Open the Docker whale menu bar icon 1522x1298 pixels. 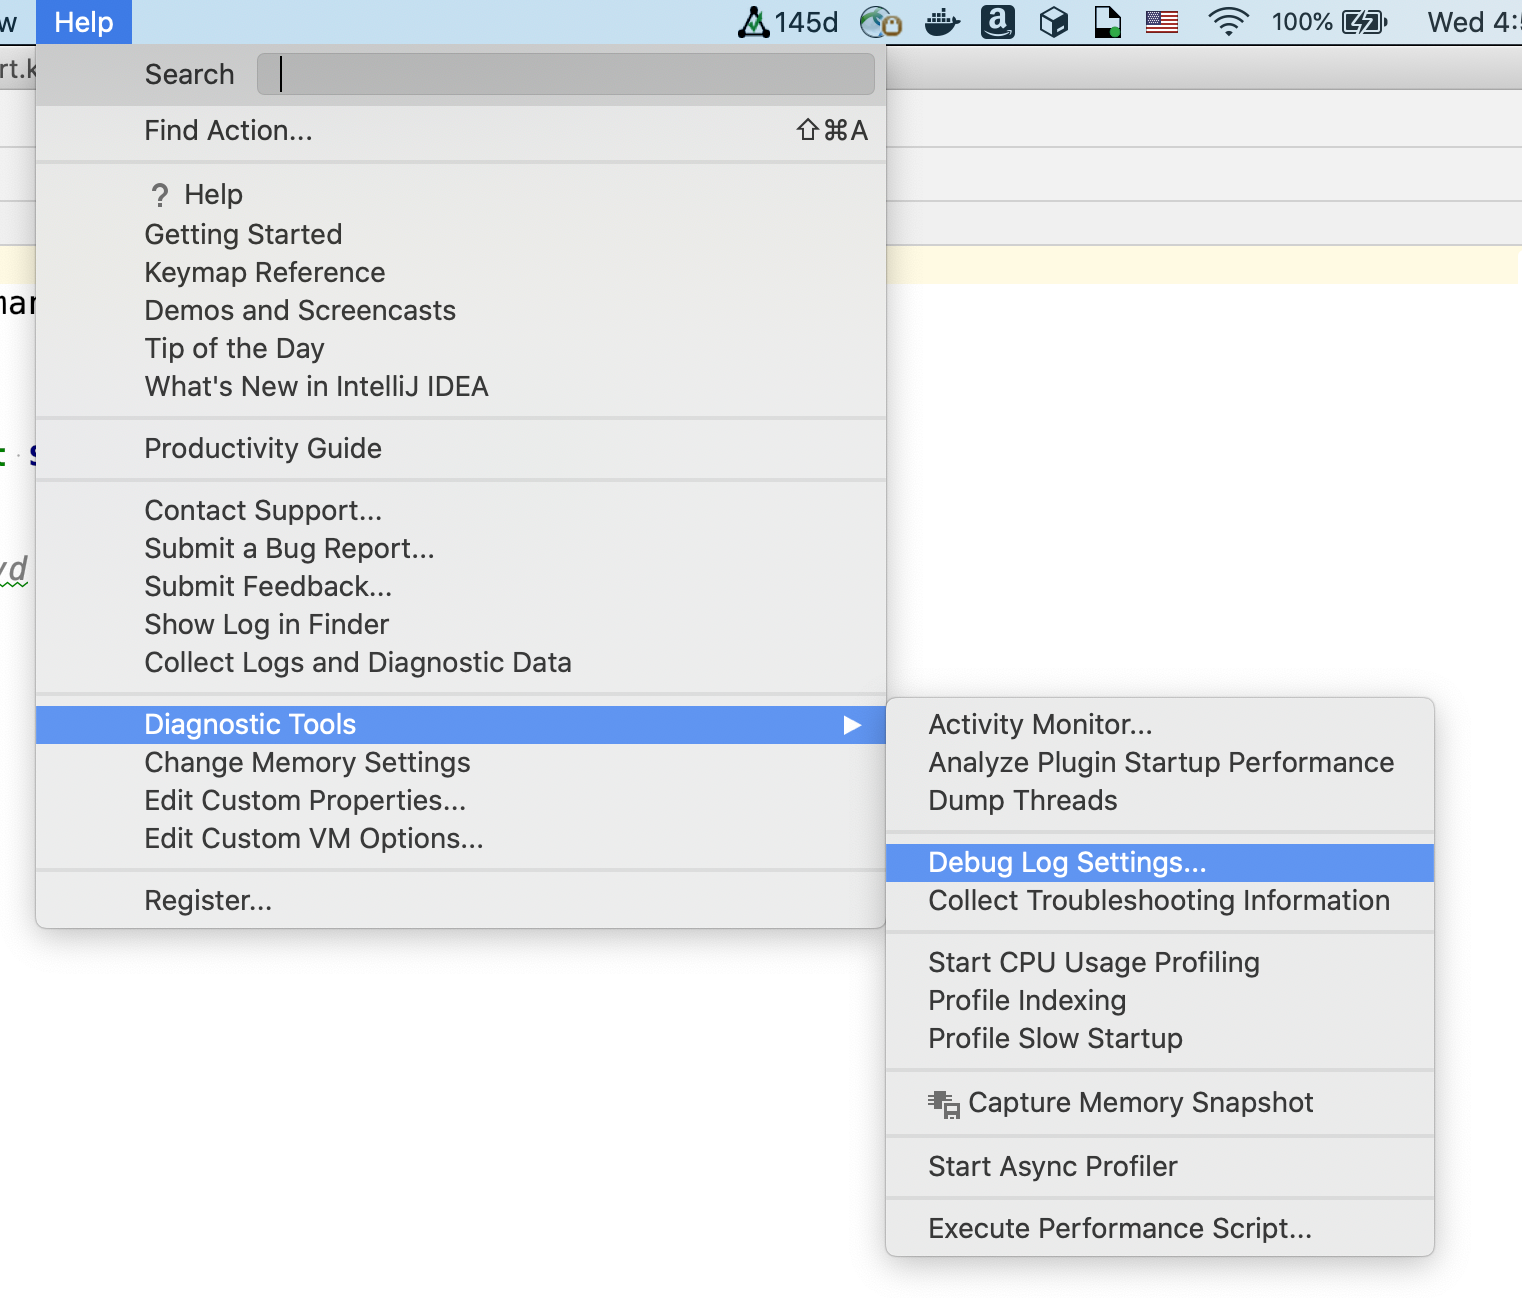tap(941, 21)
